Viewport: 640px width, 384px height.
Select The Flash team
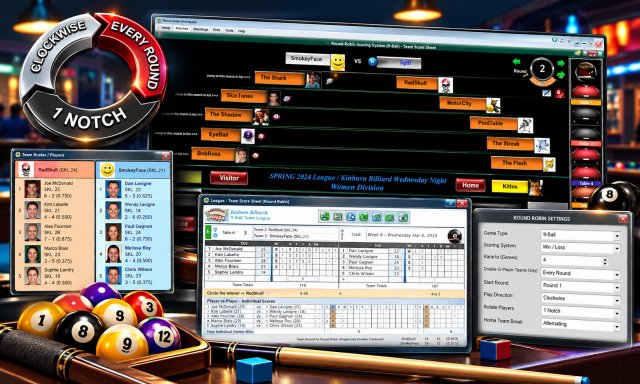pos(517,163)
